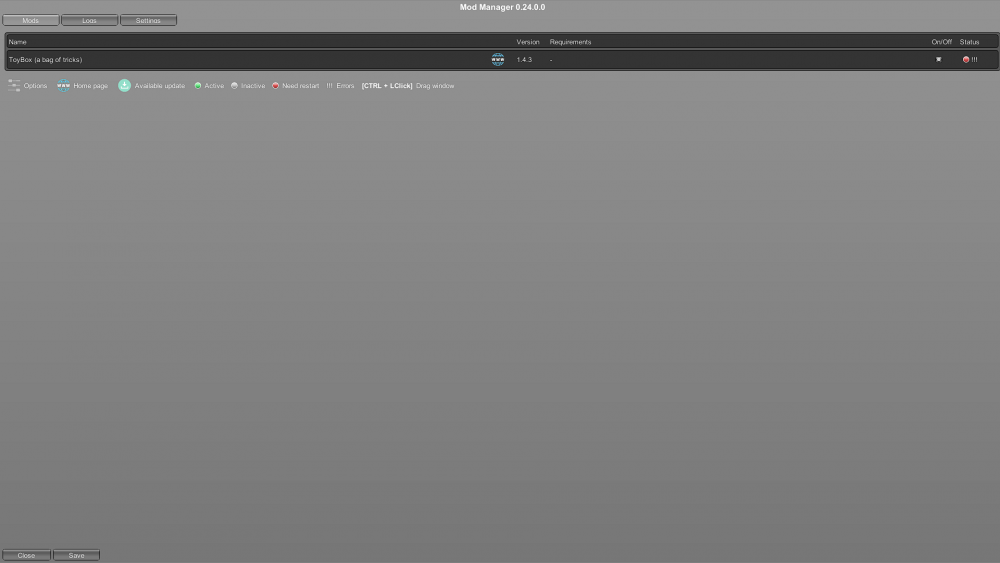Click the red Need restart dot in legend

click(x=276, y=86)
